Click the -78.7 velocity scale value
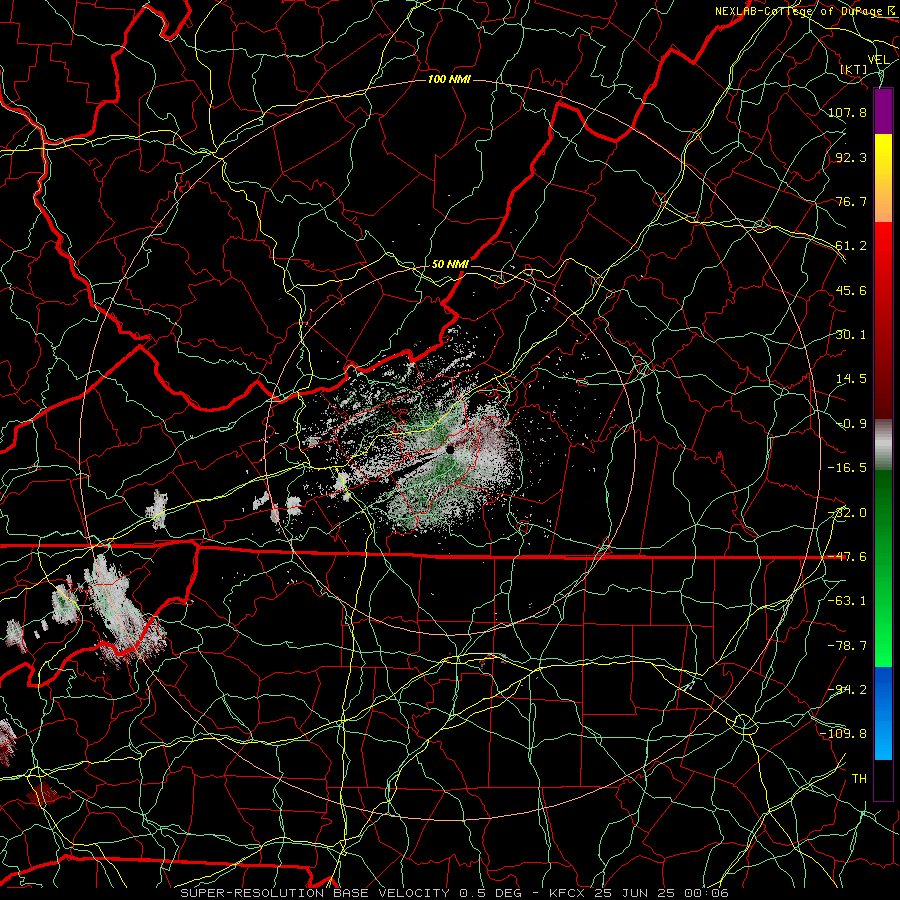This screenshot has height=900, width=900. 847,646
